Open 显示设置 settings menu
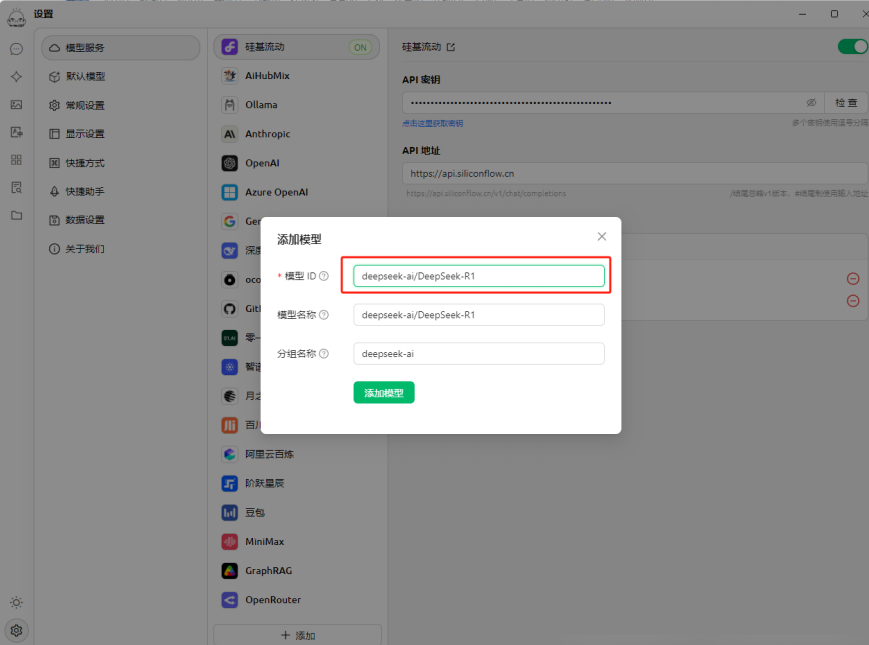The height and width of the screenshot is (645, 869). point(120,134)
